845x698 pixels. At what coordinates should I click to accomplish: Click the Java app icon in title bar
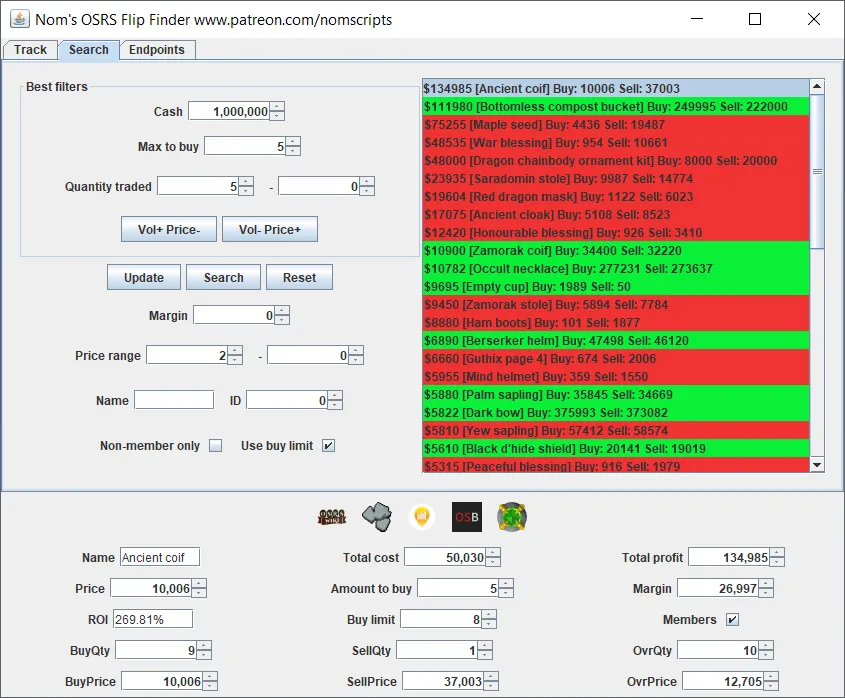pos(19,19)
